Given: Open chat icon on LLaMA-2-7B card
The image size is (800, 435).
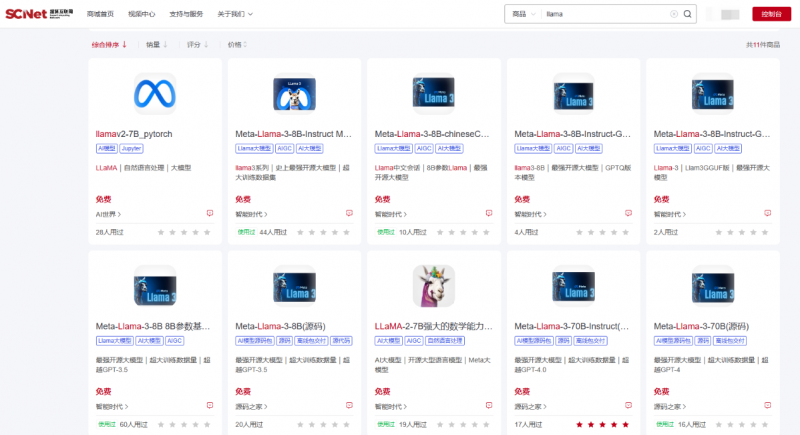Looking at the screenshot, I should point(489,405).
